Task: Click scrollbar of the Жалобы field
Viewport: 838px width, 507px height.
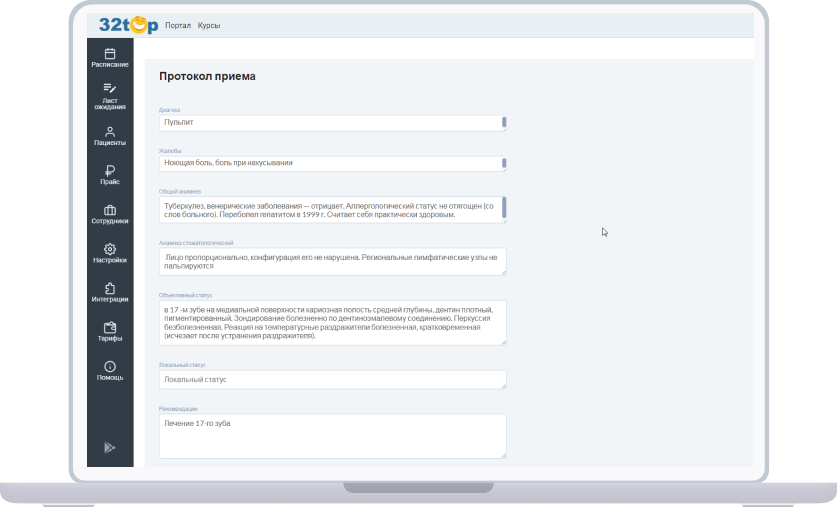Action: click(x=504, y=163)
